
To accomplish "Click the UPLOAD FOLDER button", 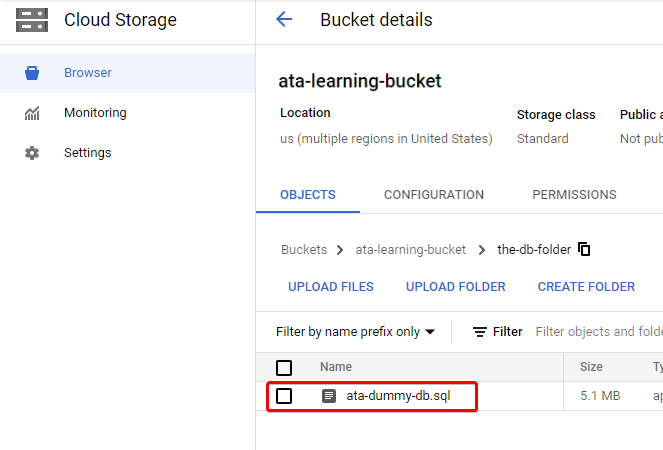I will [456, 287].
